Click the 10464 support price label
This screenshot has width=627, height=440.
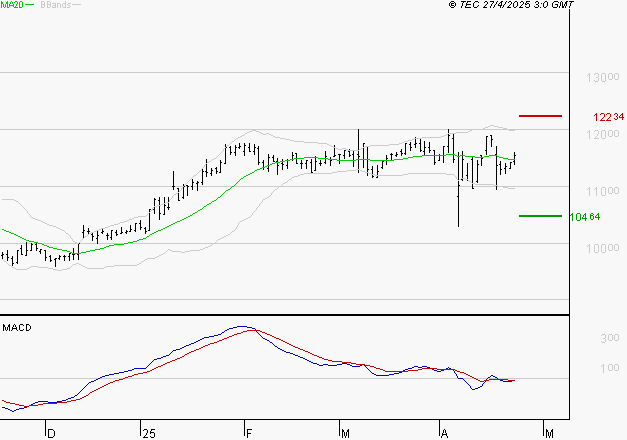pyautogui.click(x=584, y=217)
